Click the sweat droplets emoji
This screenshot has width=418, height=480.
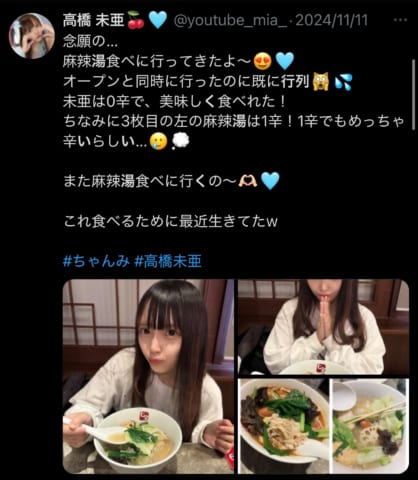pos(343,82)
